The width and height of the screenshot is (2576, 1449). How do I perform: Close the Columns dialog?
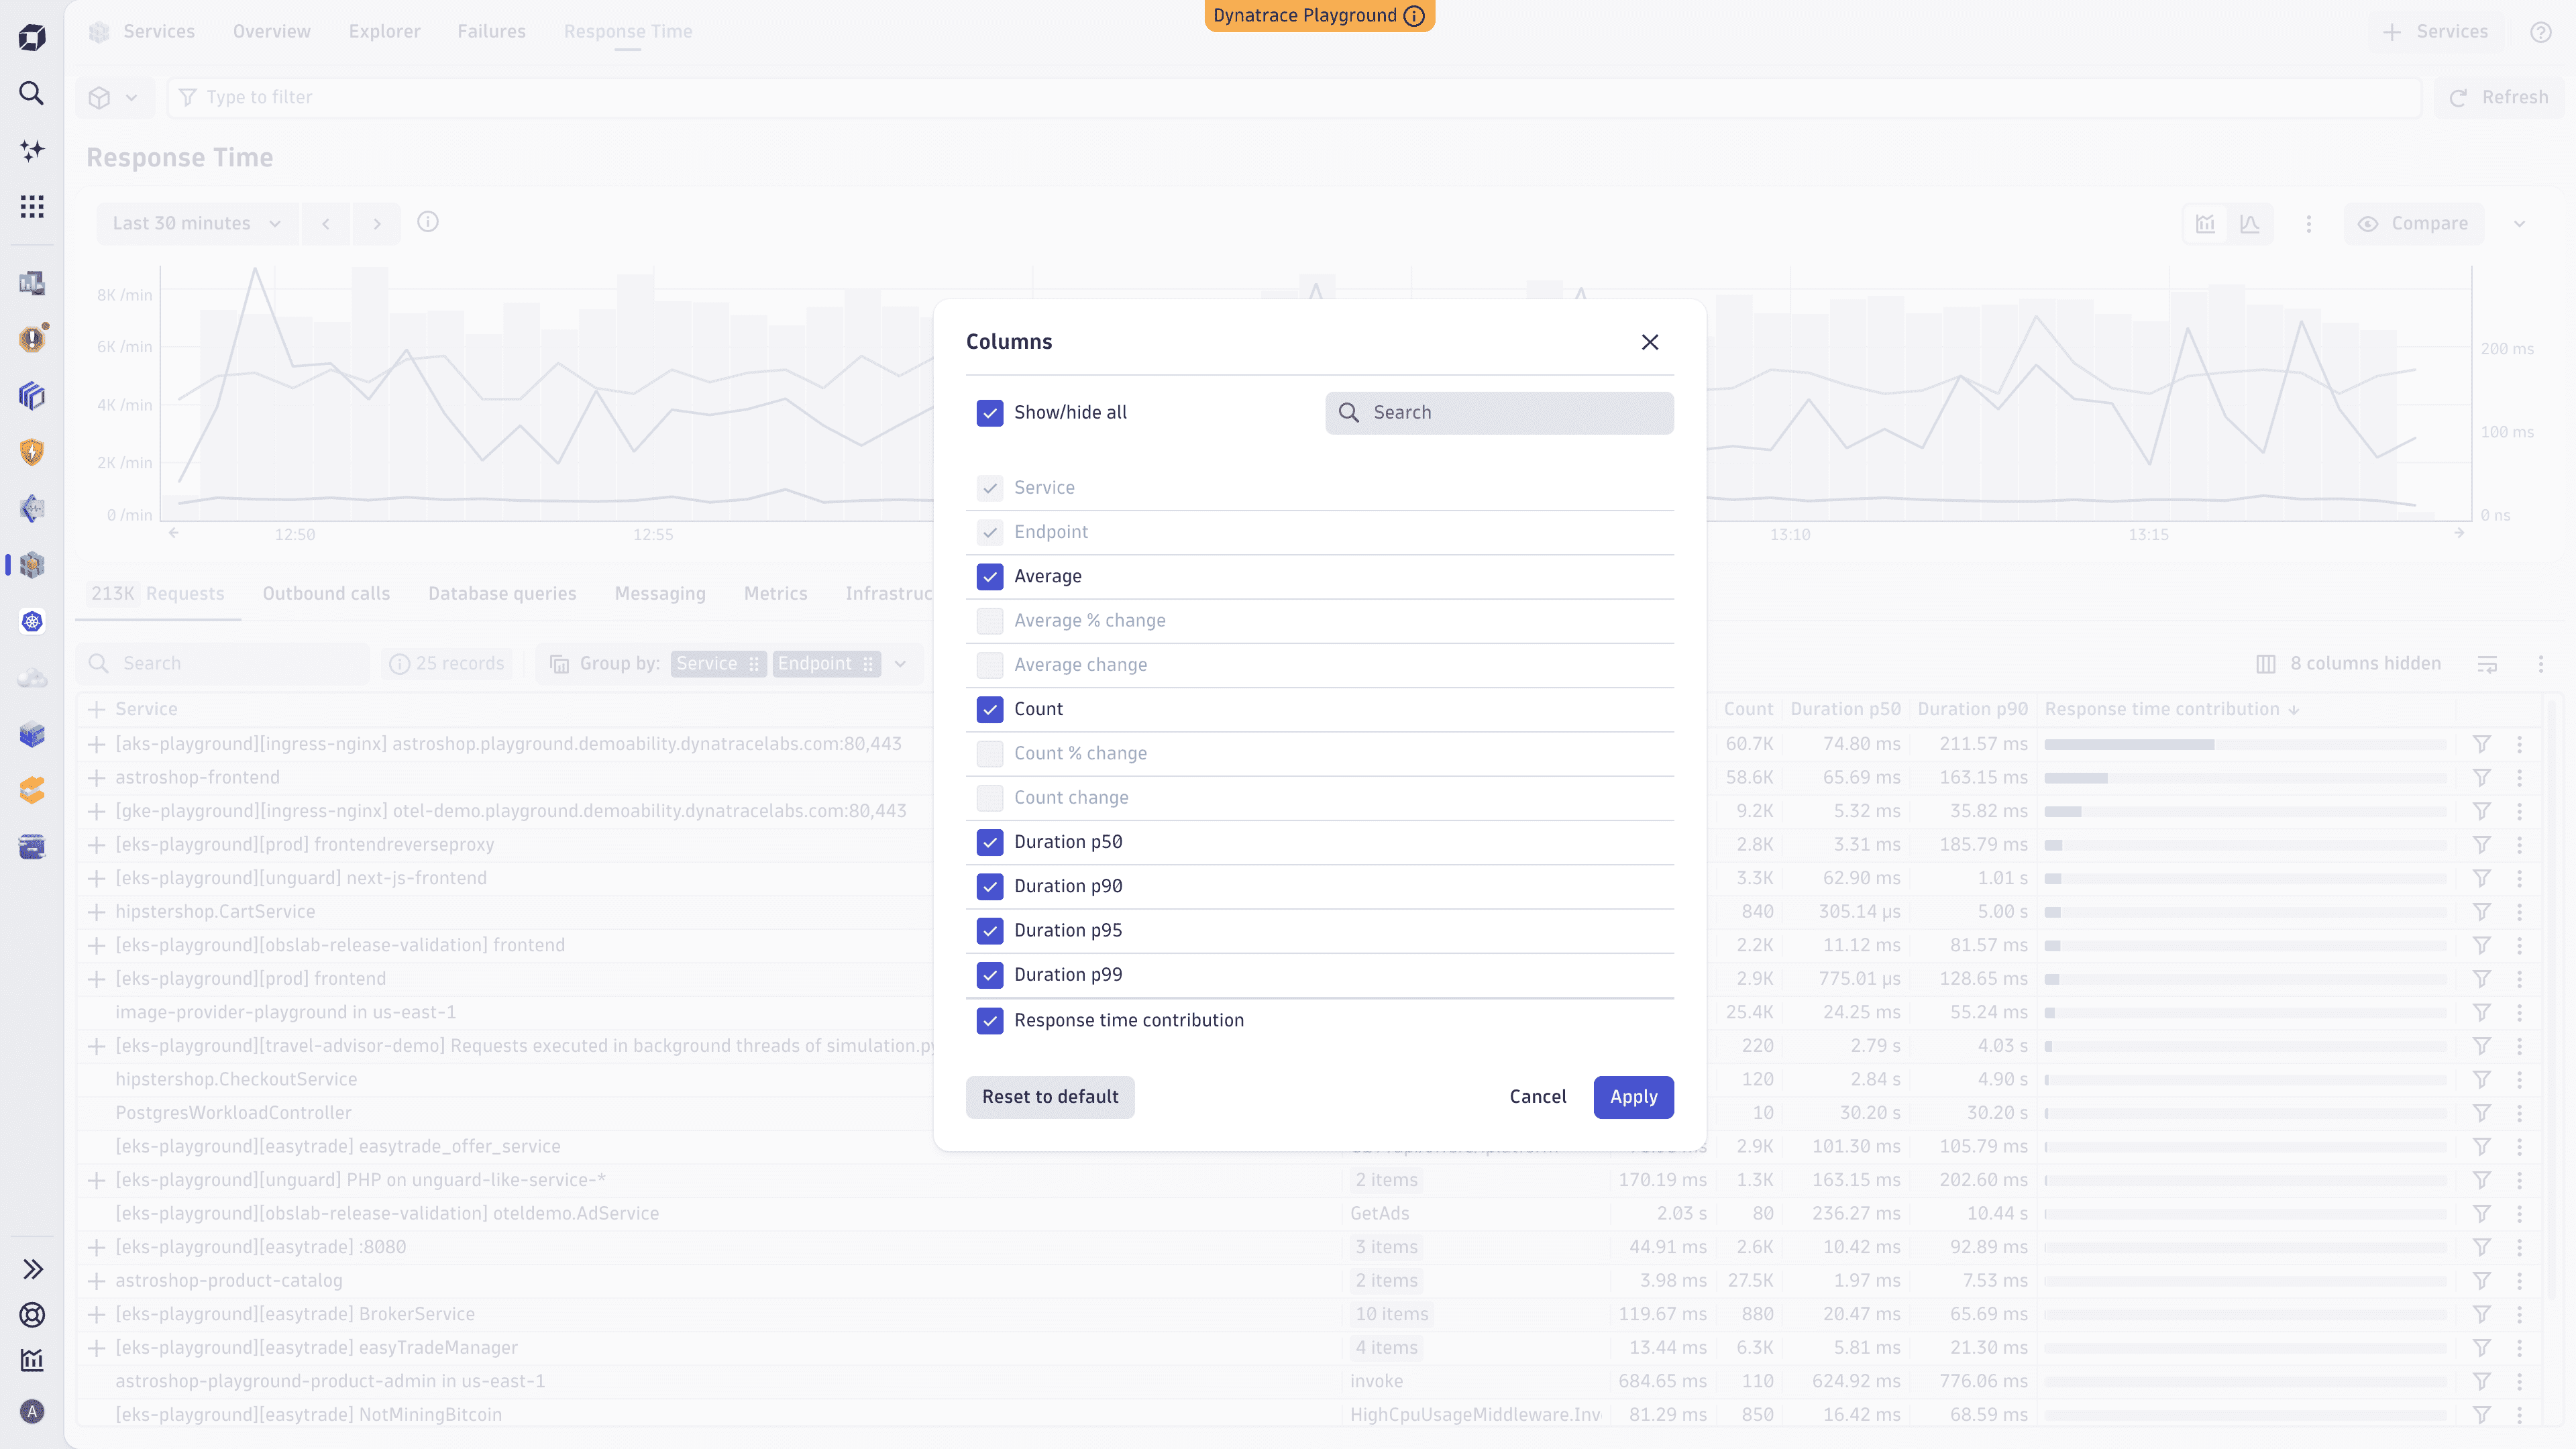[x=1650, y=342]
